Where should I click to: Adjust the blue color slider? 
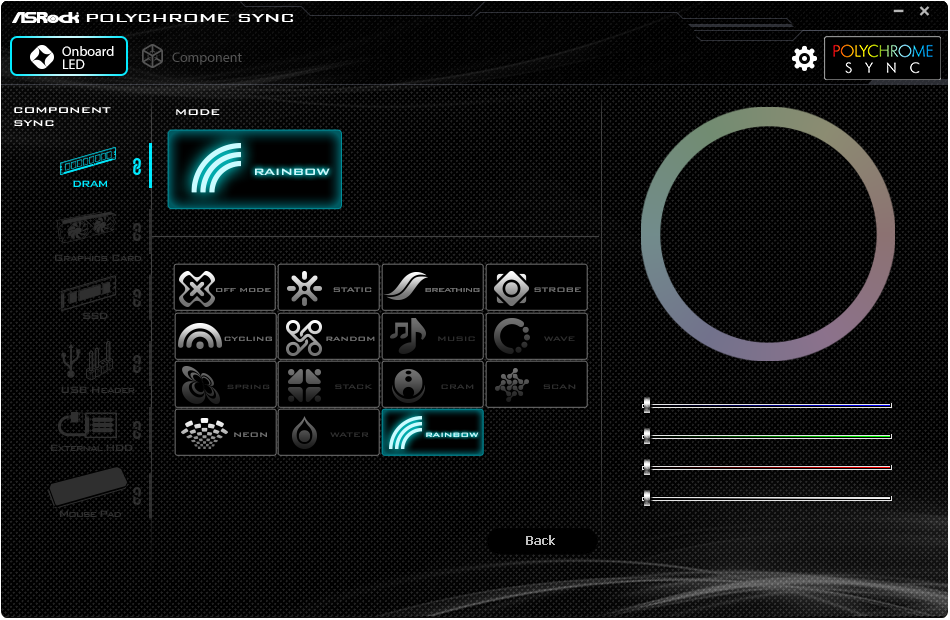tap(767, 405)
